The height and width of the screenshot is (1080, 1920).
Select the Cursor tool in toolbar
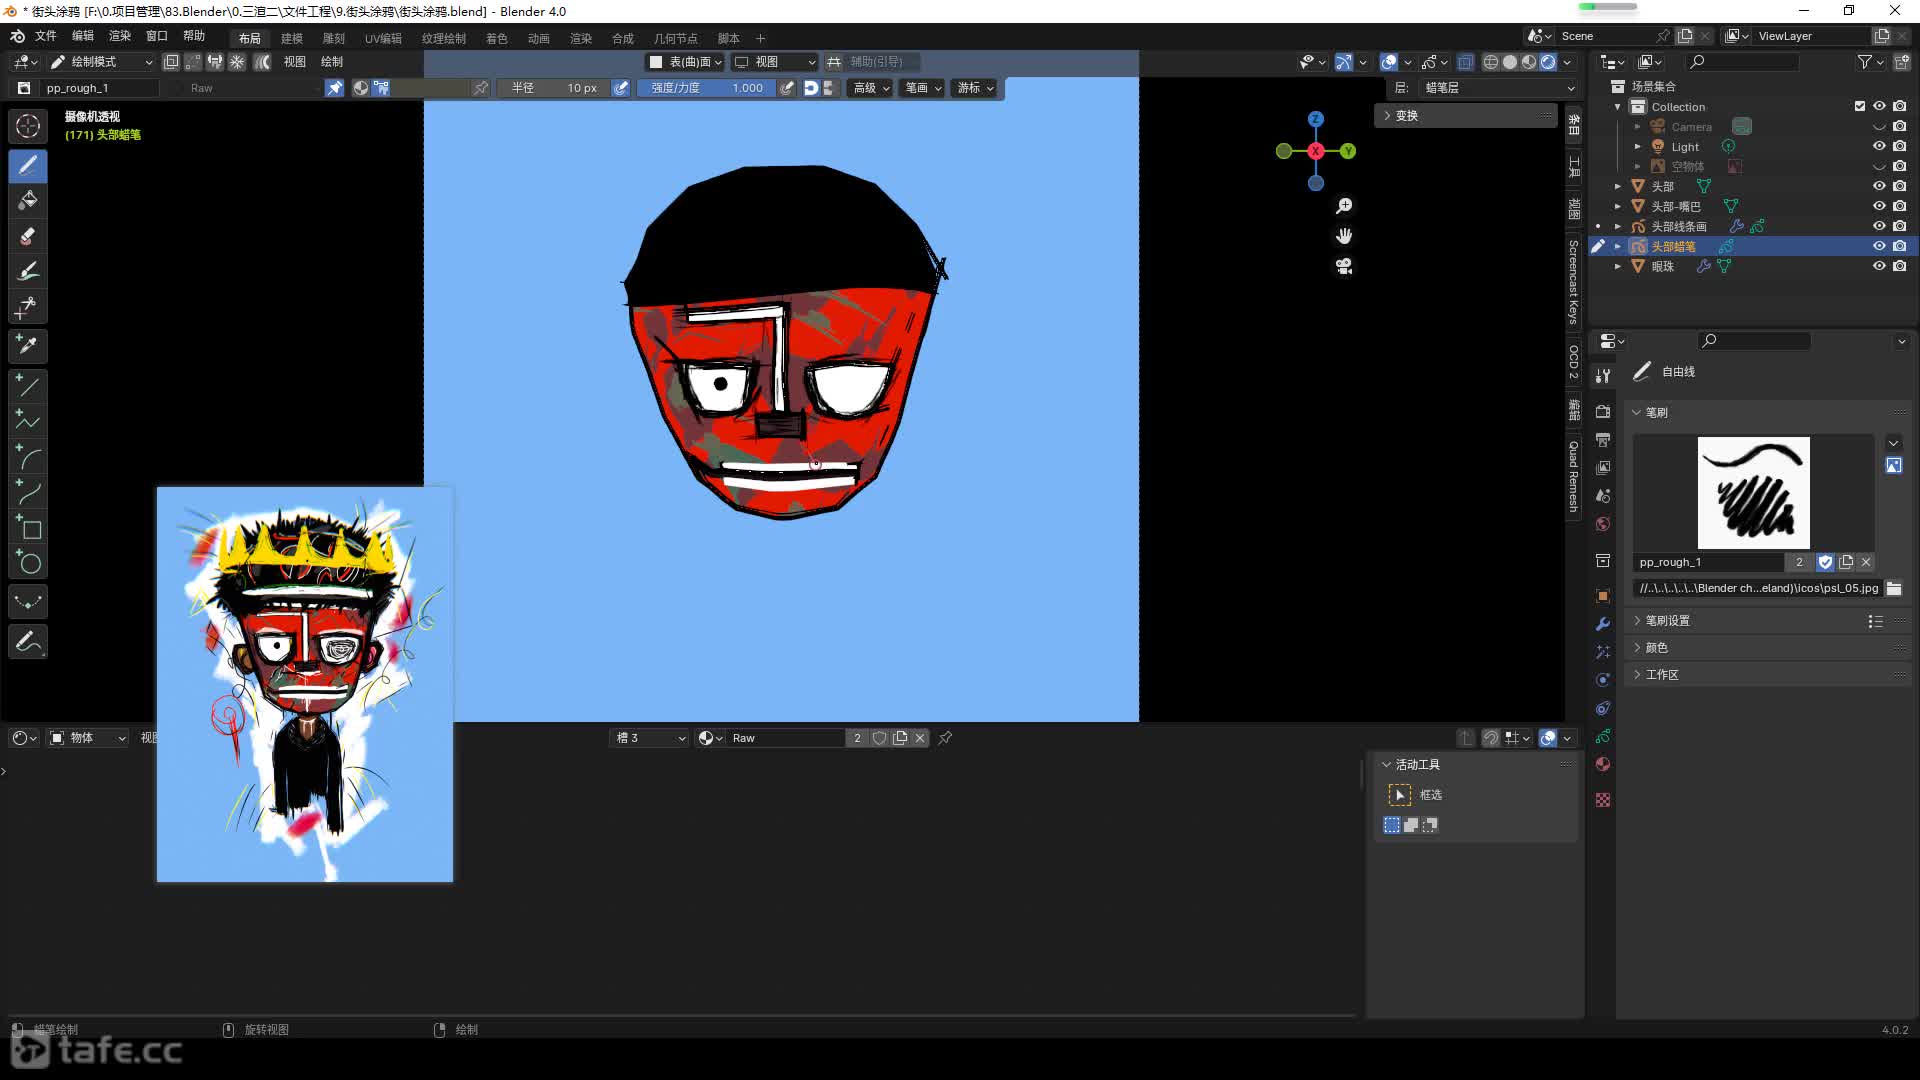(x=28, y=126)
